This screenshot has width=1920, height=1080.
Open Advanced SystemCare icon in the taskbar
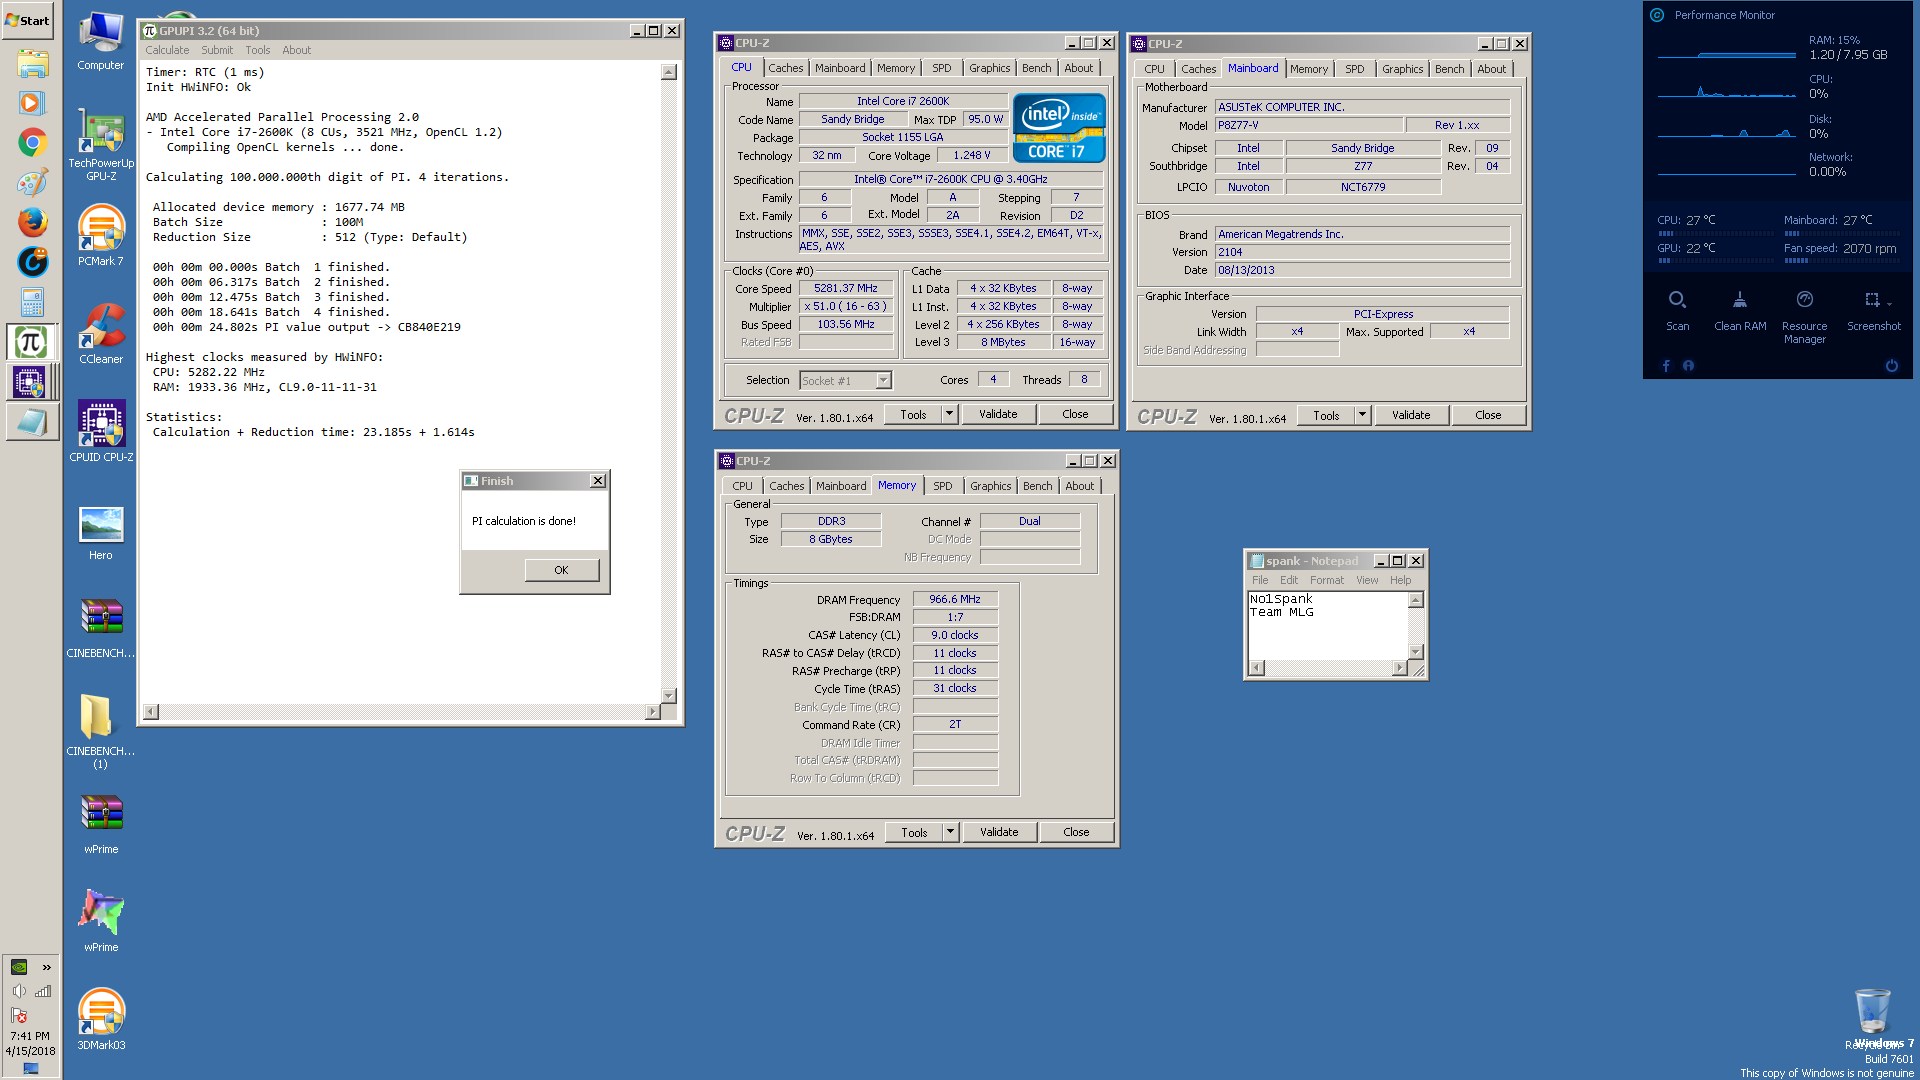click(32, 262)
